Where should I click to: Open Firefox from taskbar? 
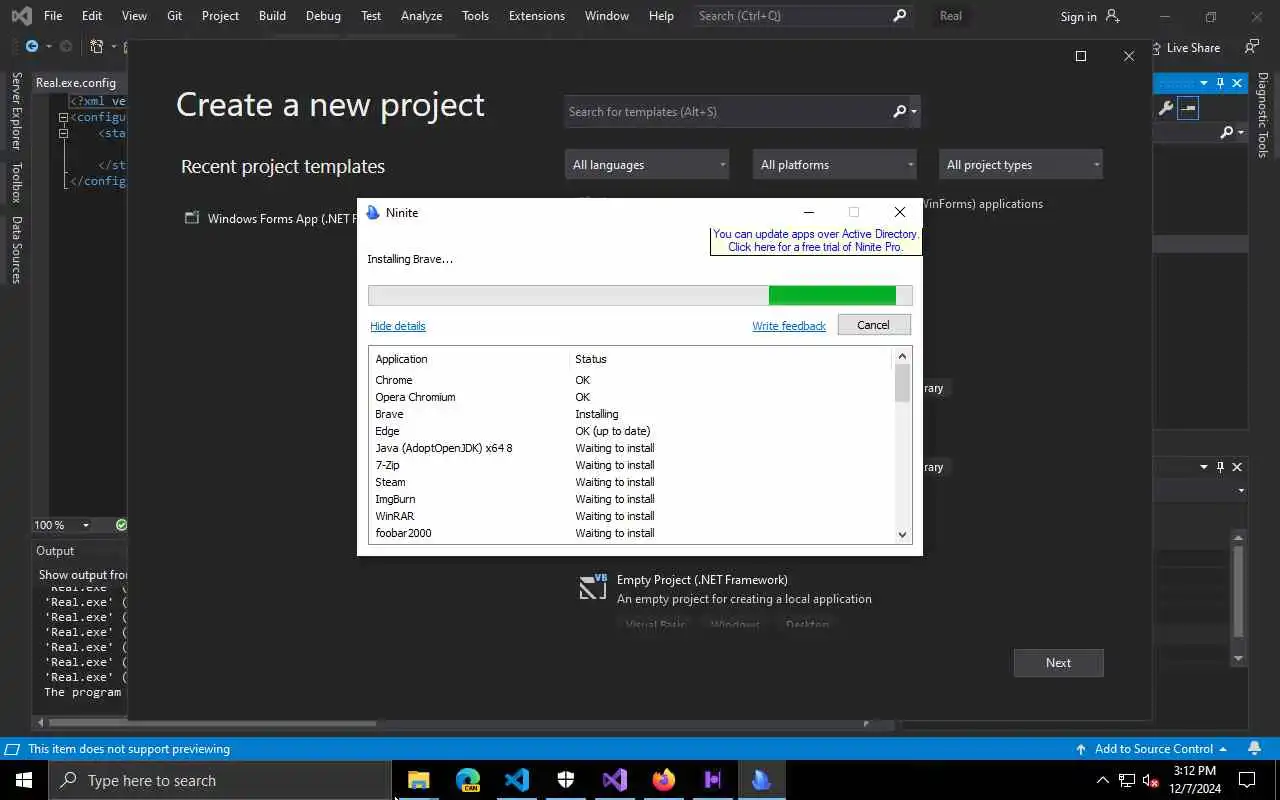point(663,780)
